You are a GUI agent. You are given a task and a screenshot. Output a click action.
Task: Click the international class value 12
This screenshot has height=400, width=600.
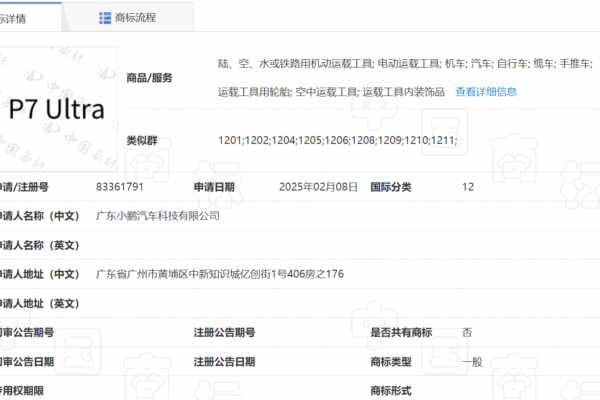[x=468, y=187]
